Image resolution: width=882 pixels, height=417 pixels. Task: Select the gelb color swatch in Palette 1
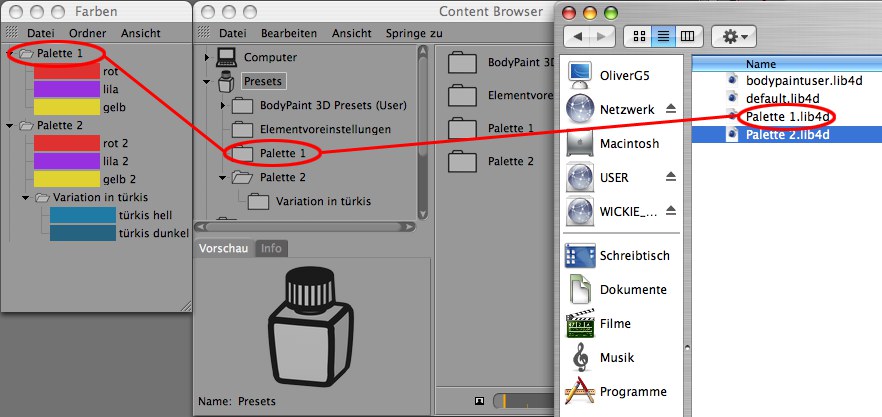(x=67, y=107)
